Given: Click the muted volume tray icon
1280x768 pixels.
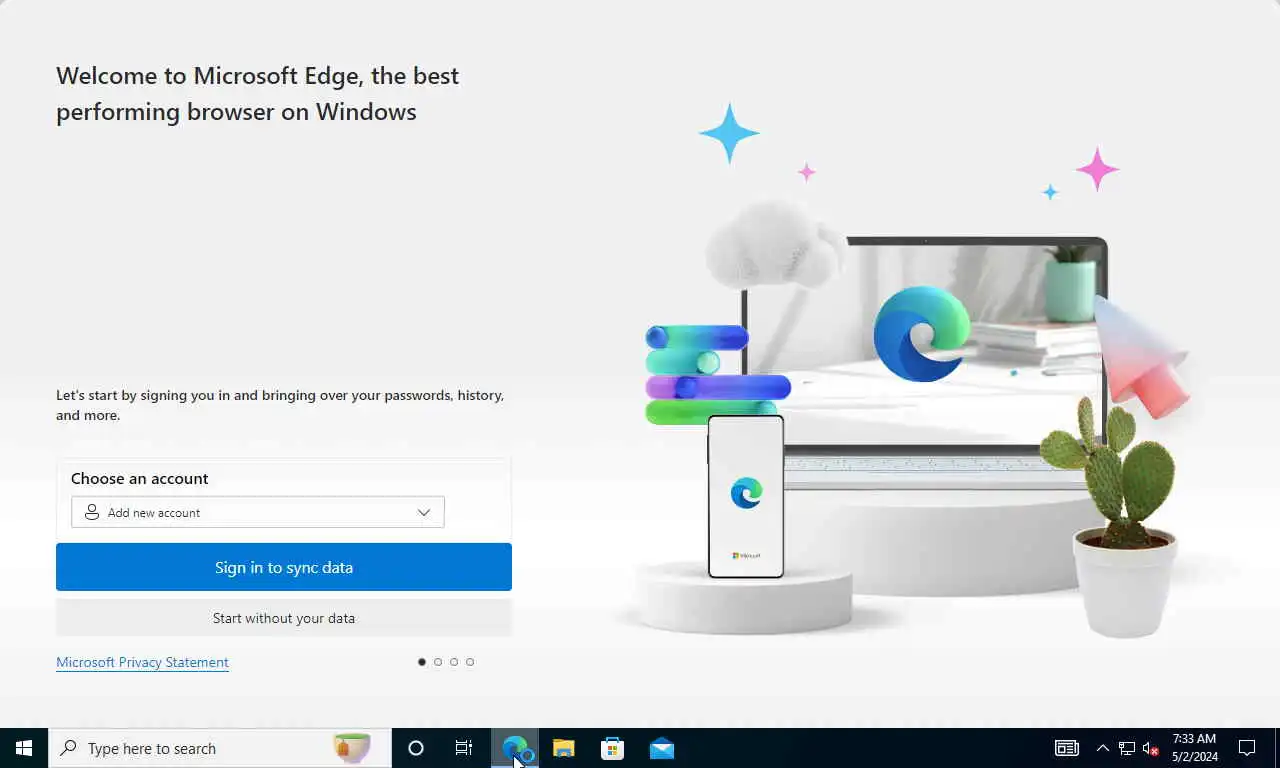Looking at the screenshot, I should tap(1150, 748).
